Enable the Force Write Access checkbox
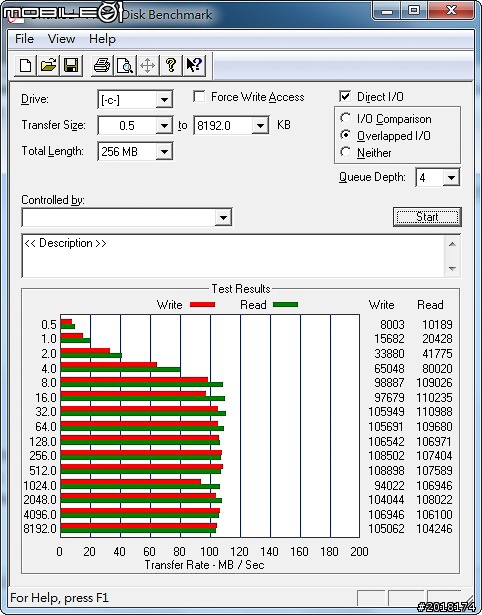 click(x=199, y=96)
